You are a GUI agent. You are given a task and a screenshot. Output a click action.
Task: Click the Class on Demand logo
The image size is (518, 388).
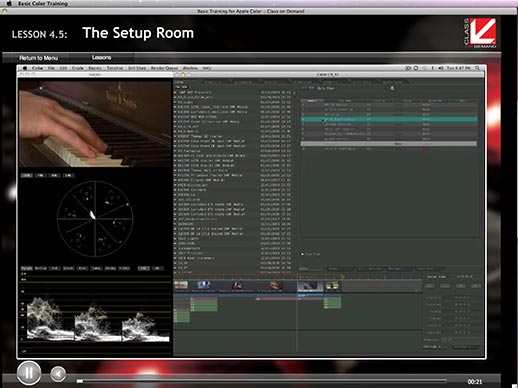point(480,33)
